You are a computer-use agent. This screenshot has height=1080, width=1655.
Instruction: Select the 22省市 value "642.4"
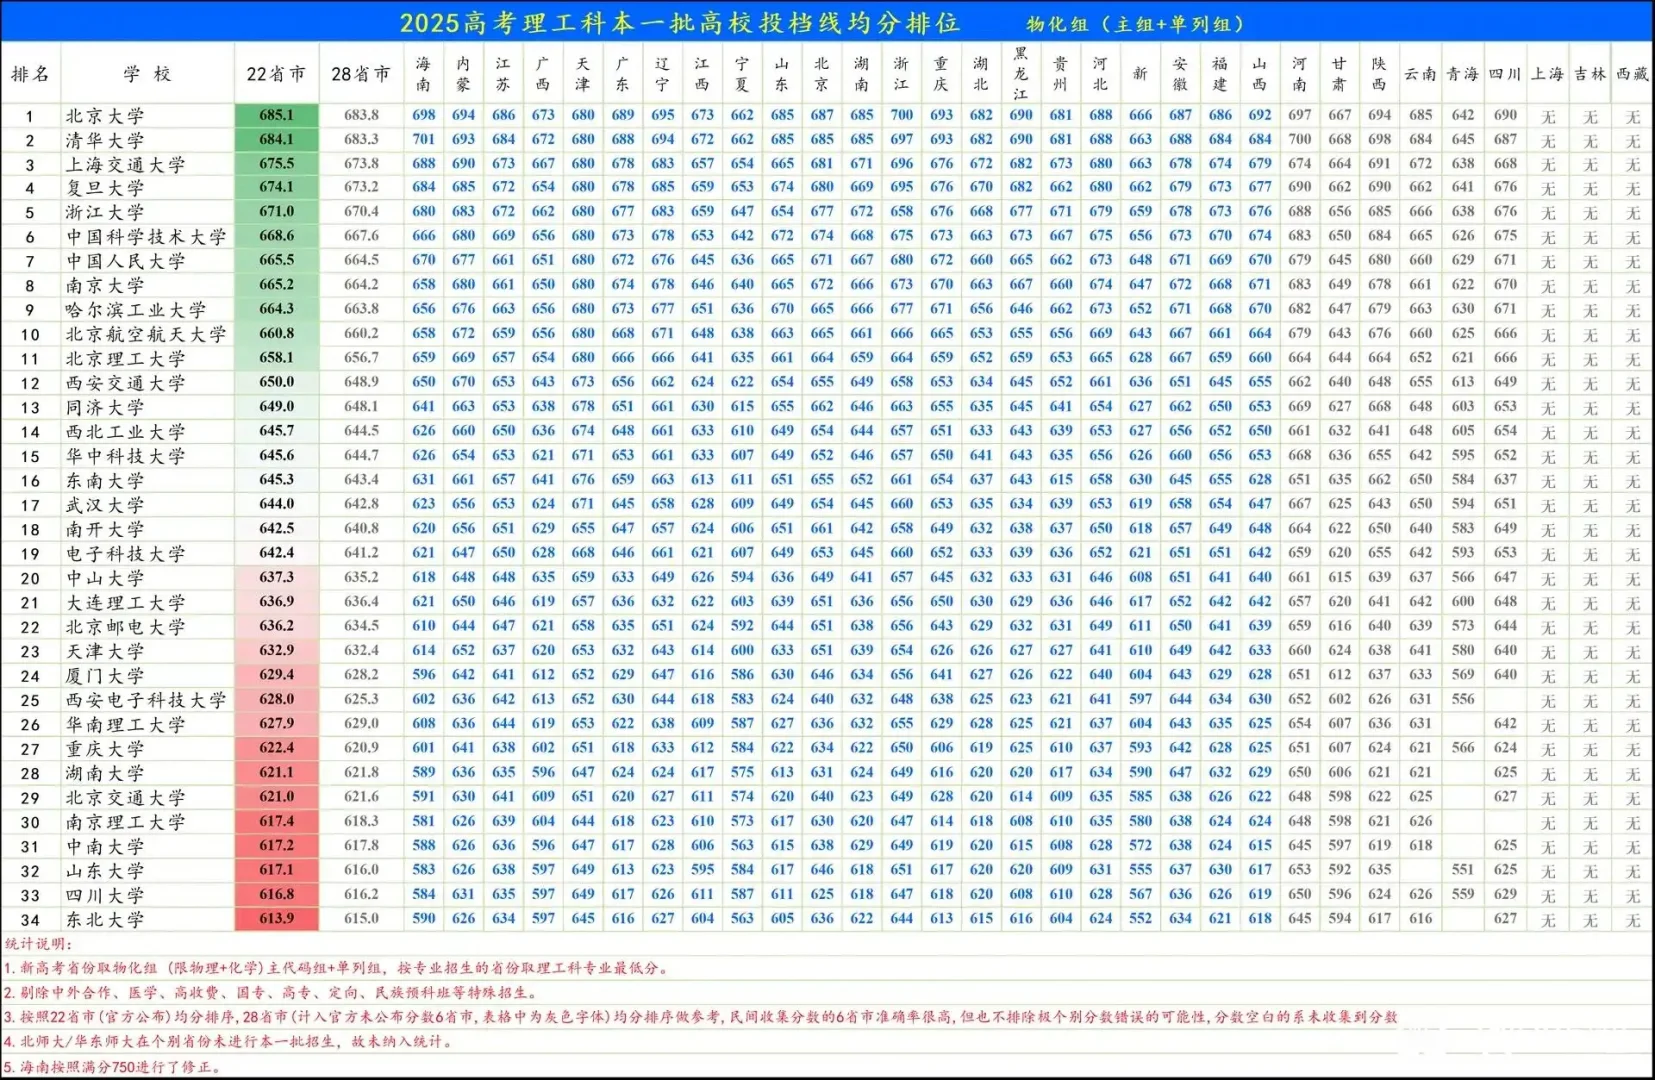[x=277, y=552]
